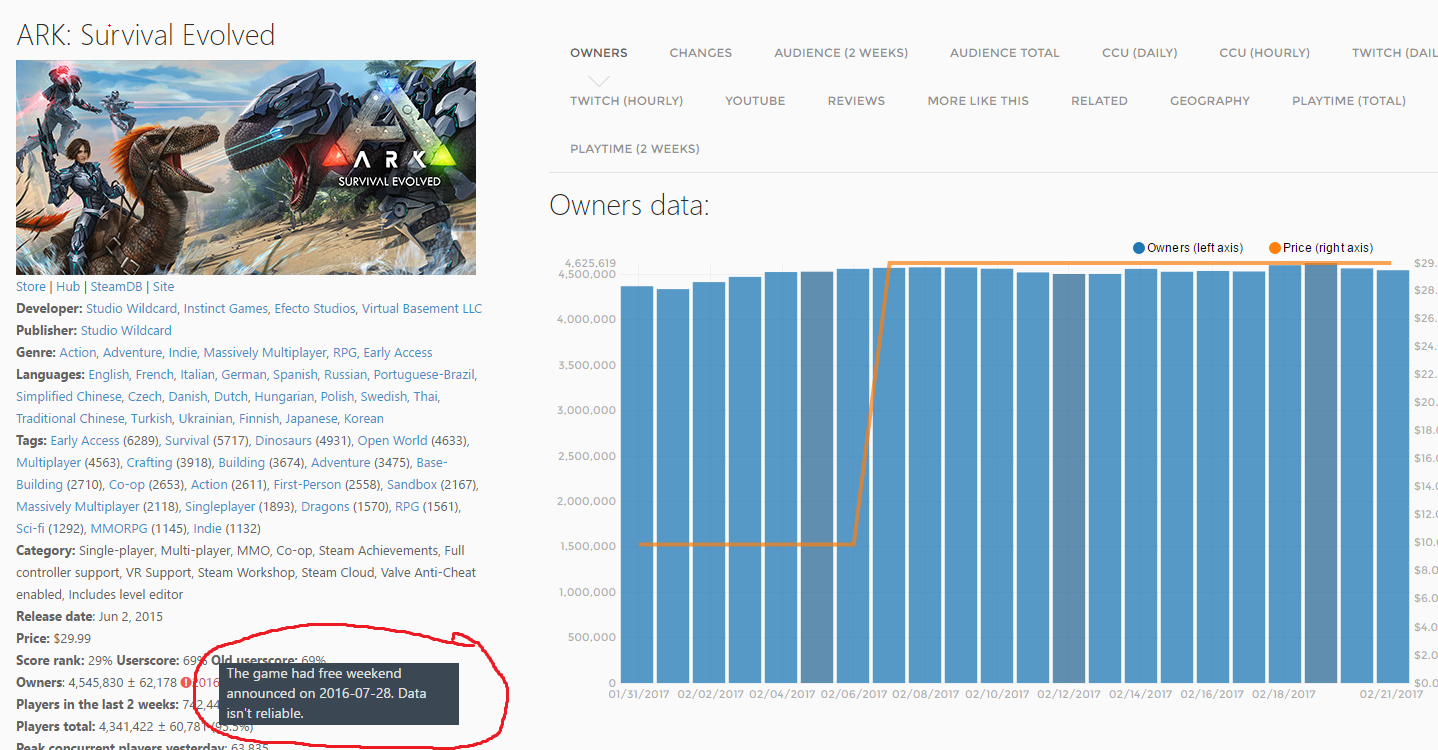1438x750 pixels.
Task: Open the Playtime (2 Weeks) tab
Action: tap(634, 149)
